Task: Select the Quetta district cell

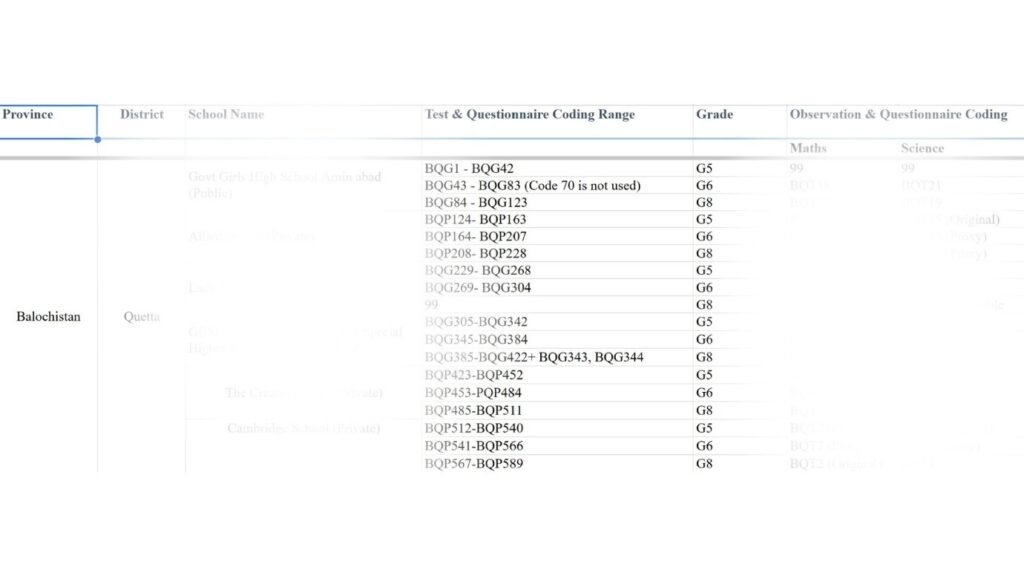Action: (x=141, y=317)
